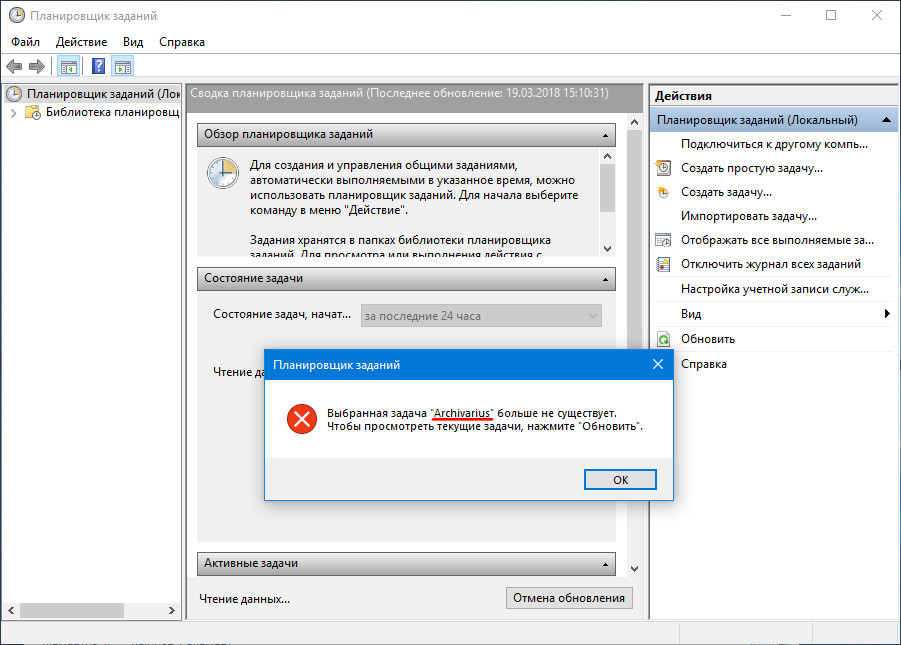Image resolution: width=901 pixels, height=645 pixels.
Task: Open the Файл menu
Action: tap(25, 42)
